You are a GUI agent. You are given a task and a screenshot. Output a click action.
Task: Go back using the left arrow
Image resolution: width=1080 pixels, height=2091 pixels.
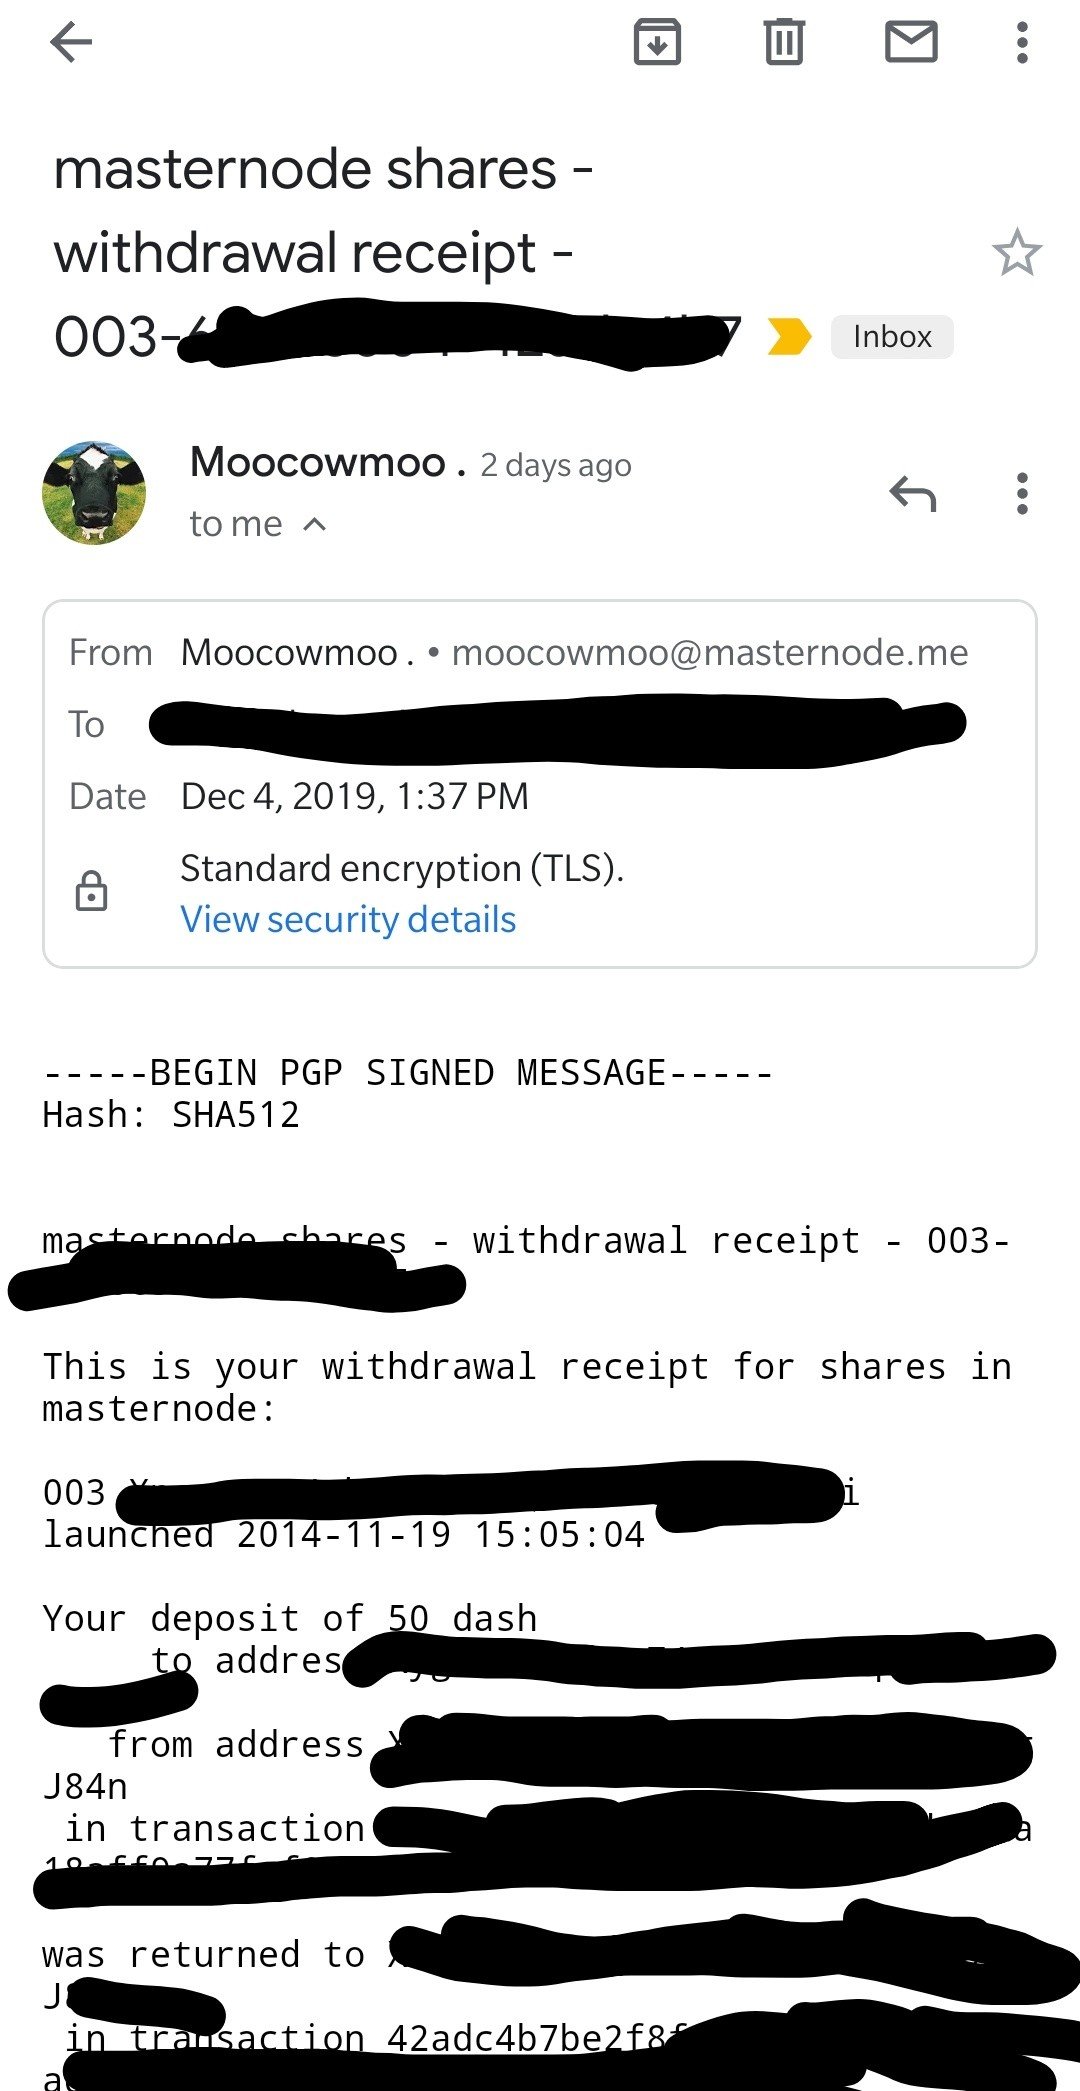pos(71,42)
